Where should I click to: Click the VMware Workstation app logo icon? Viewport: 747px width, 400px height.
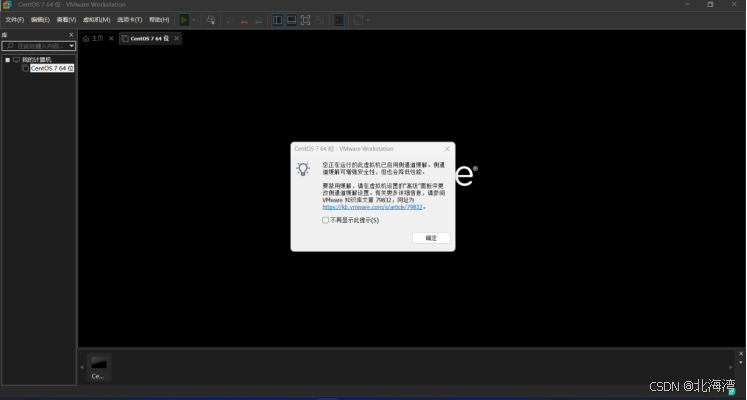pyautogui.click(x=7, y=5)
